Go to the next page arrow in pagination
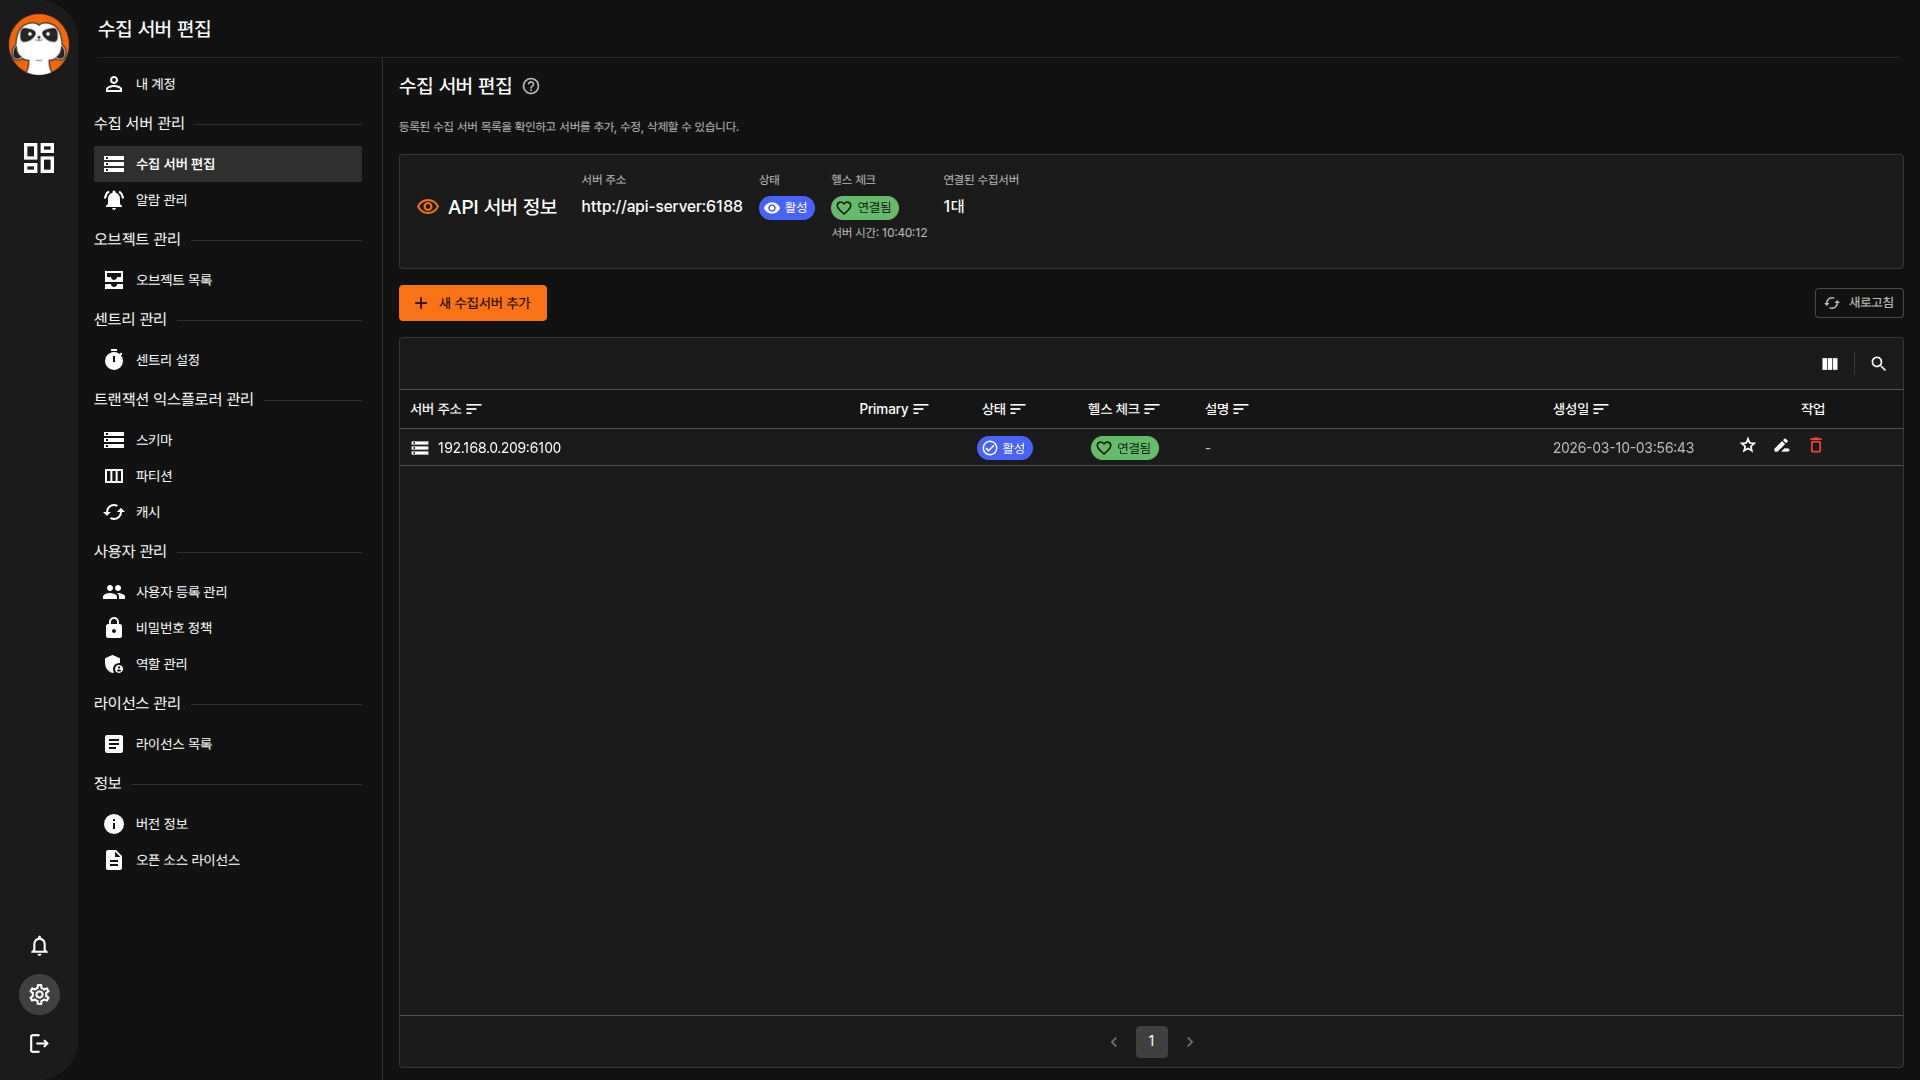This screenshot has height=1080, width=1920. pos(1190,1042)
